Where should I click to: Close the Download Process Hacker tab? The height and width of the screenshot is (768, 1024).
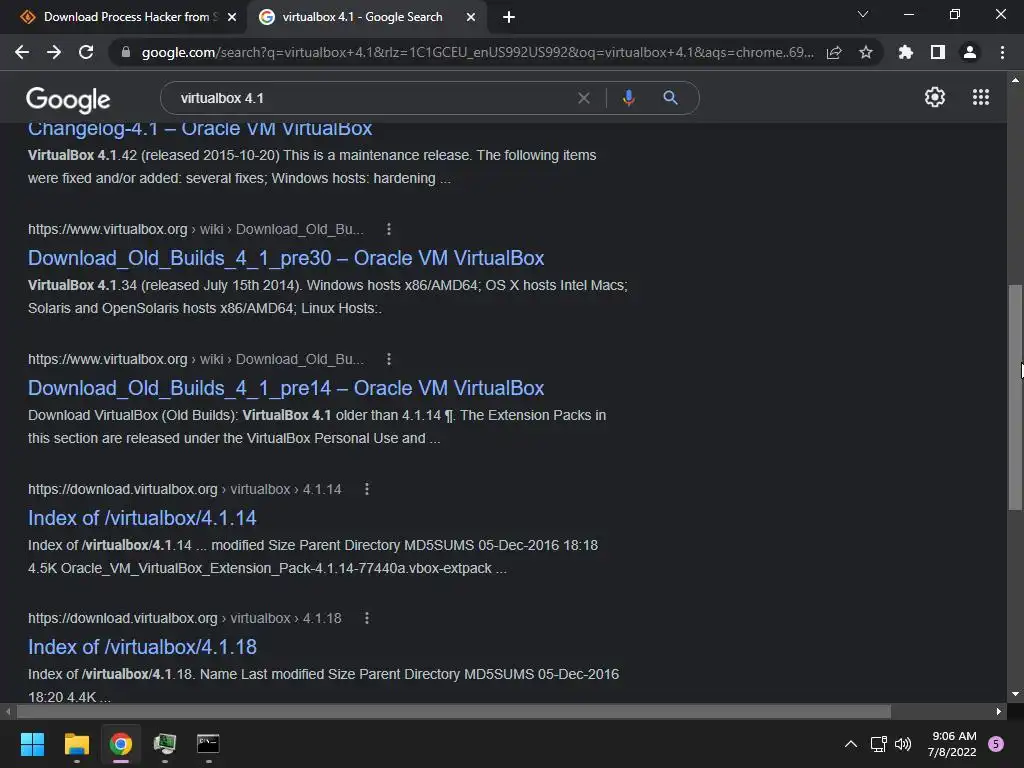tap(232, 17)
